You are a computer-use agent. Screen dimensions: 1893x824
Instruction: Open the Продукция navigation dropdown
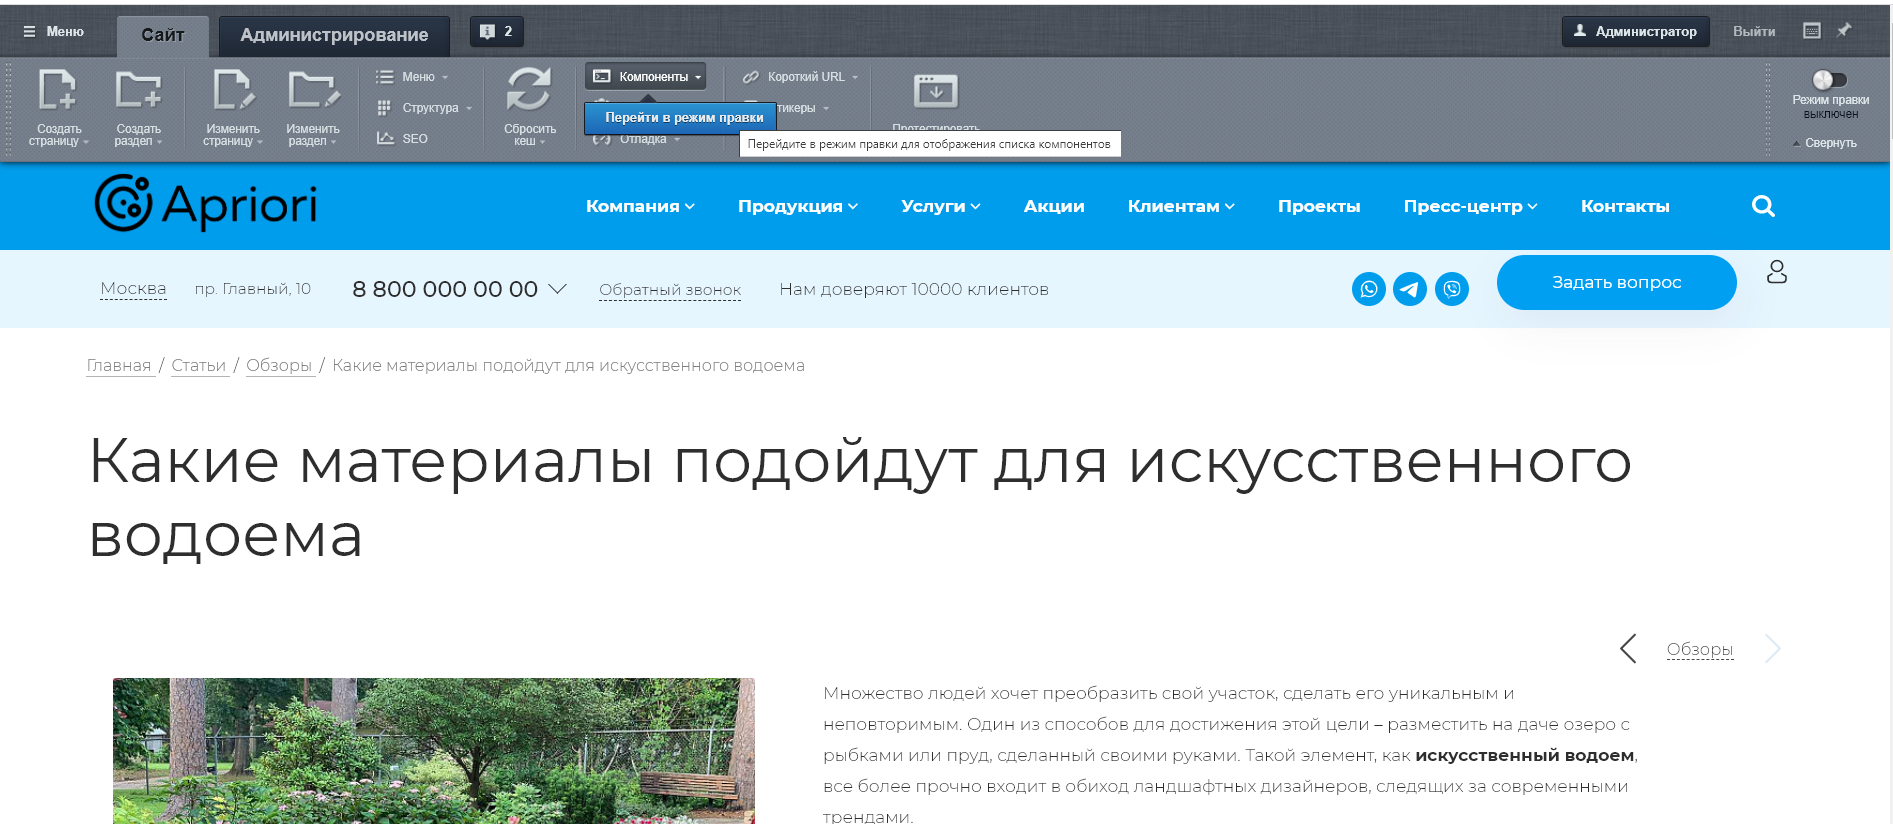[x=797, y=206]
